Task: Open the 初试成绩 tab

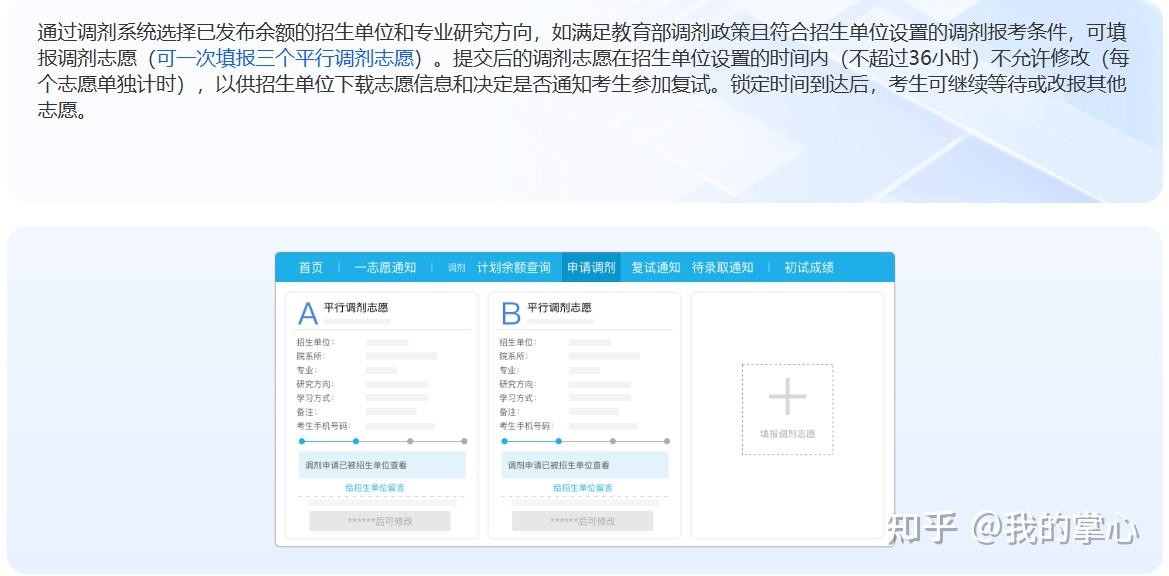Action: point(809,268)
